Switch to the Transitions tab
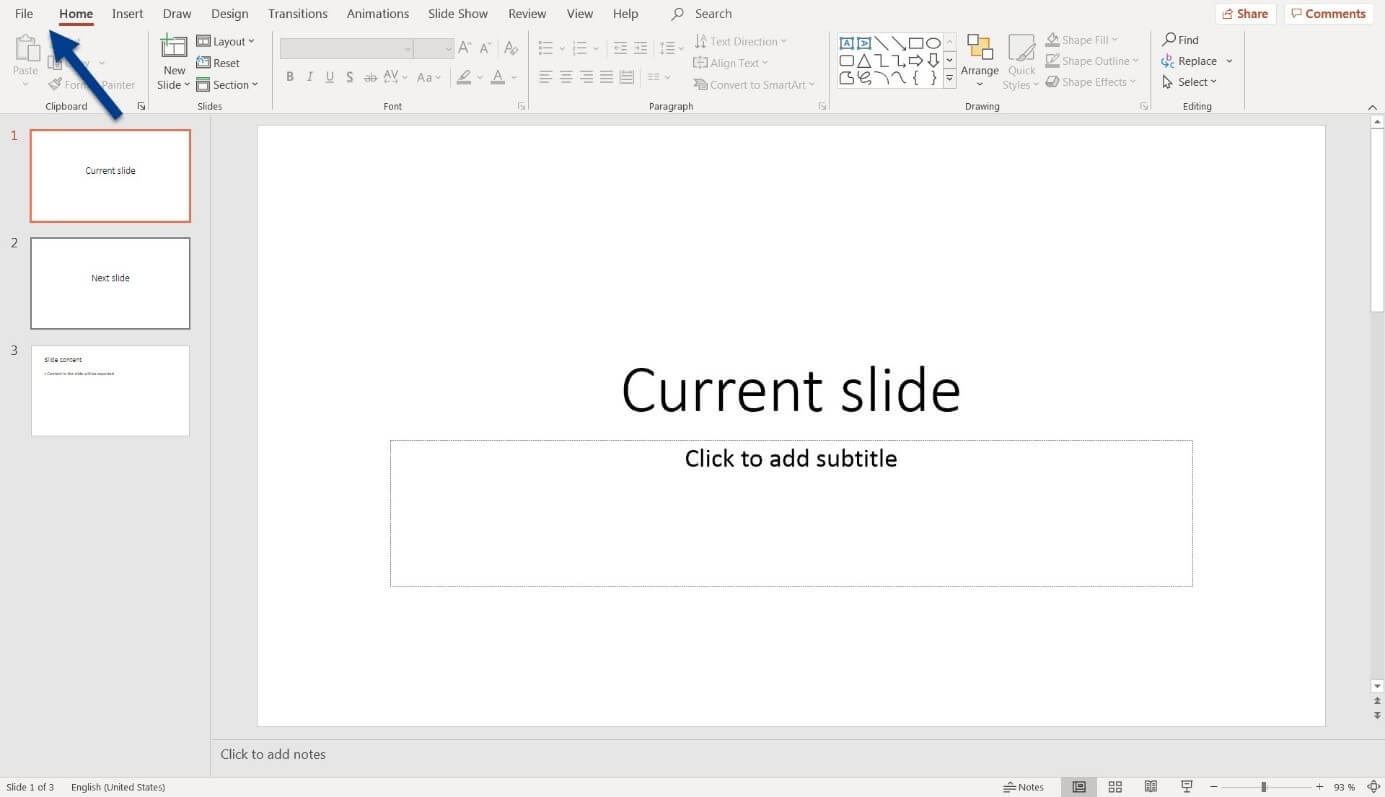The image size is (1385, 797). pos(297,14)
